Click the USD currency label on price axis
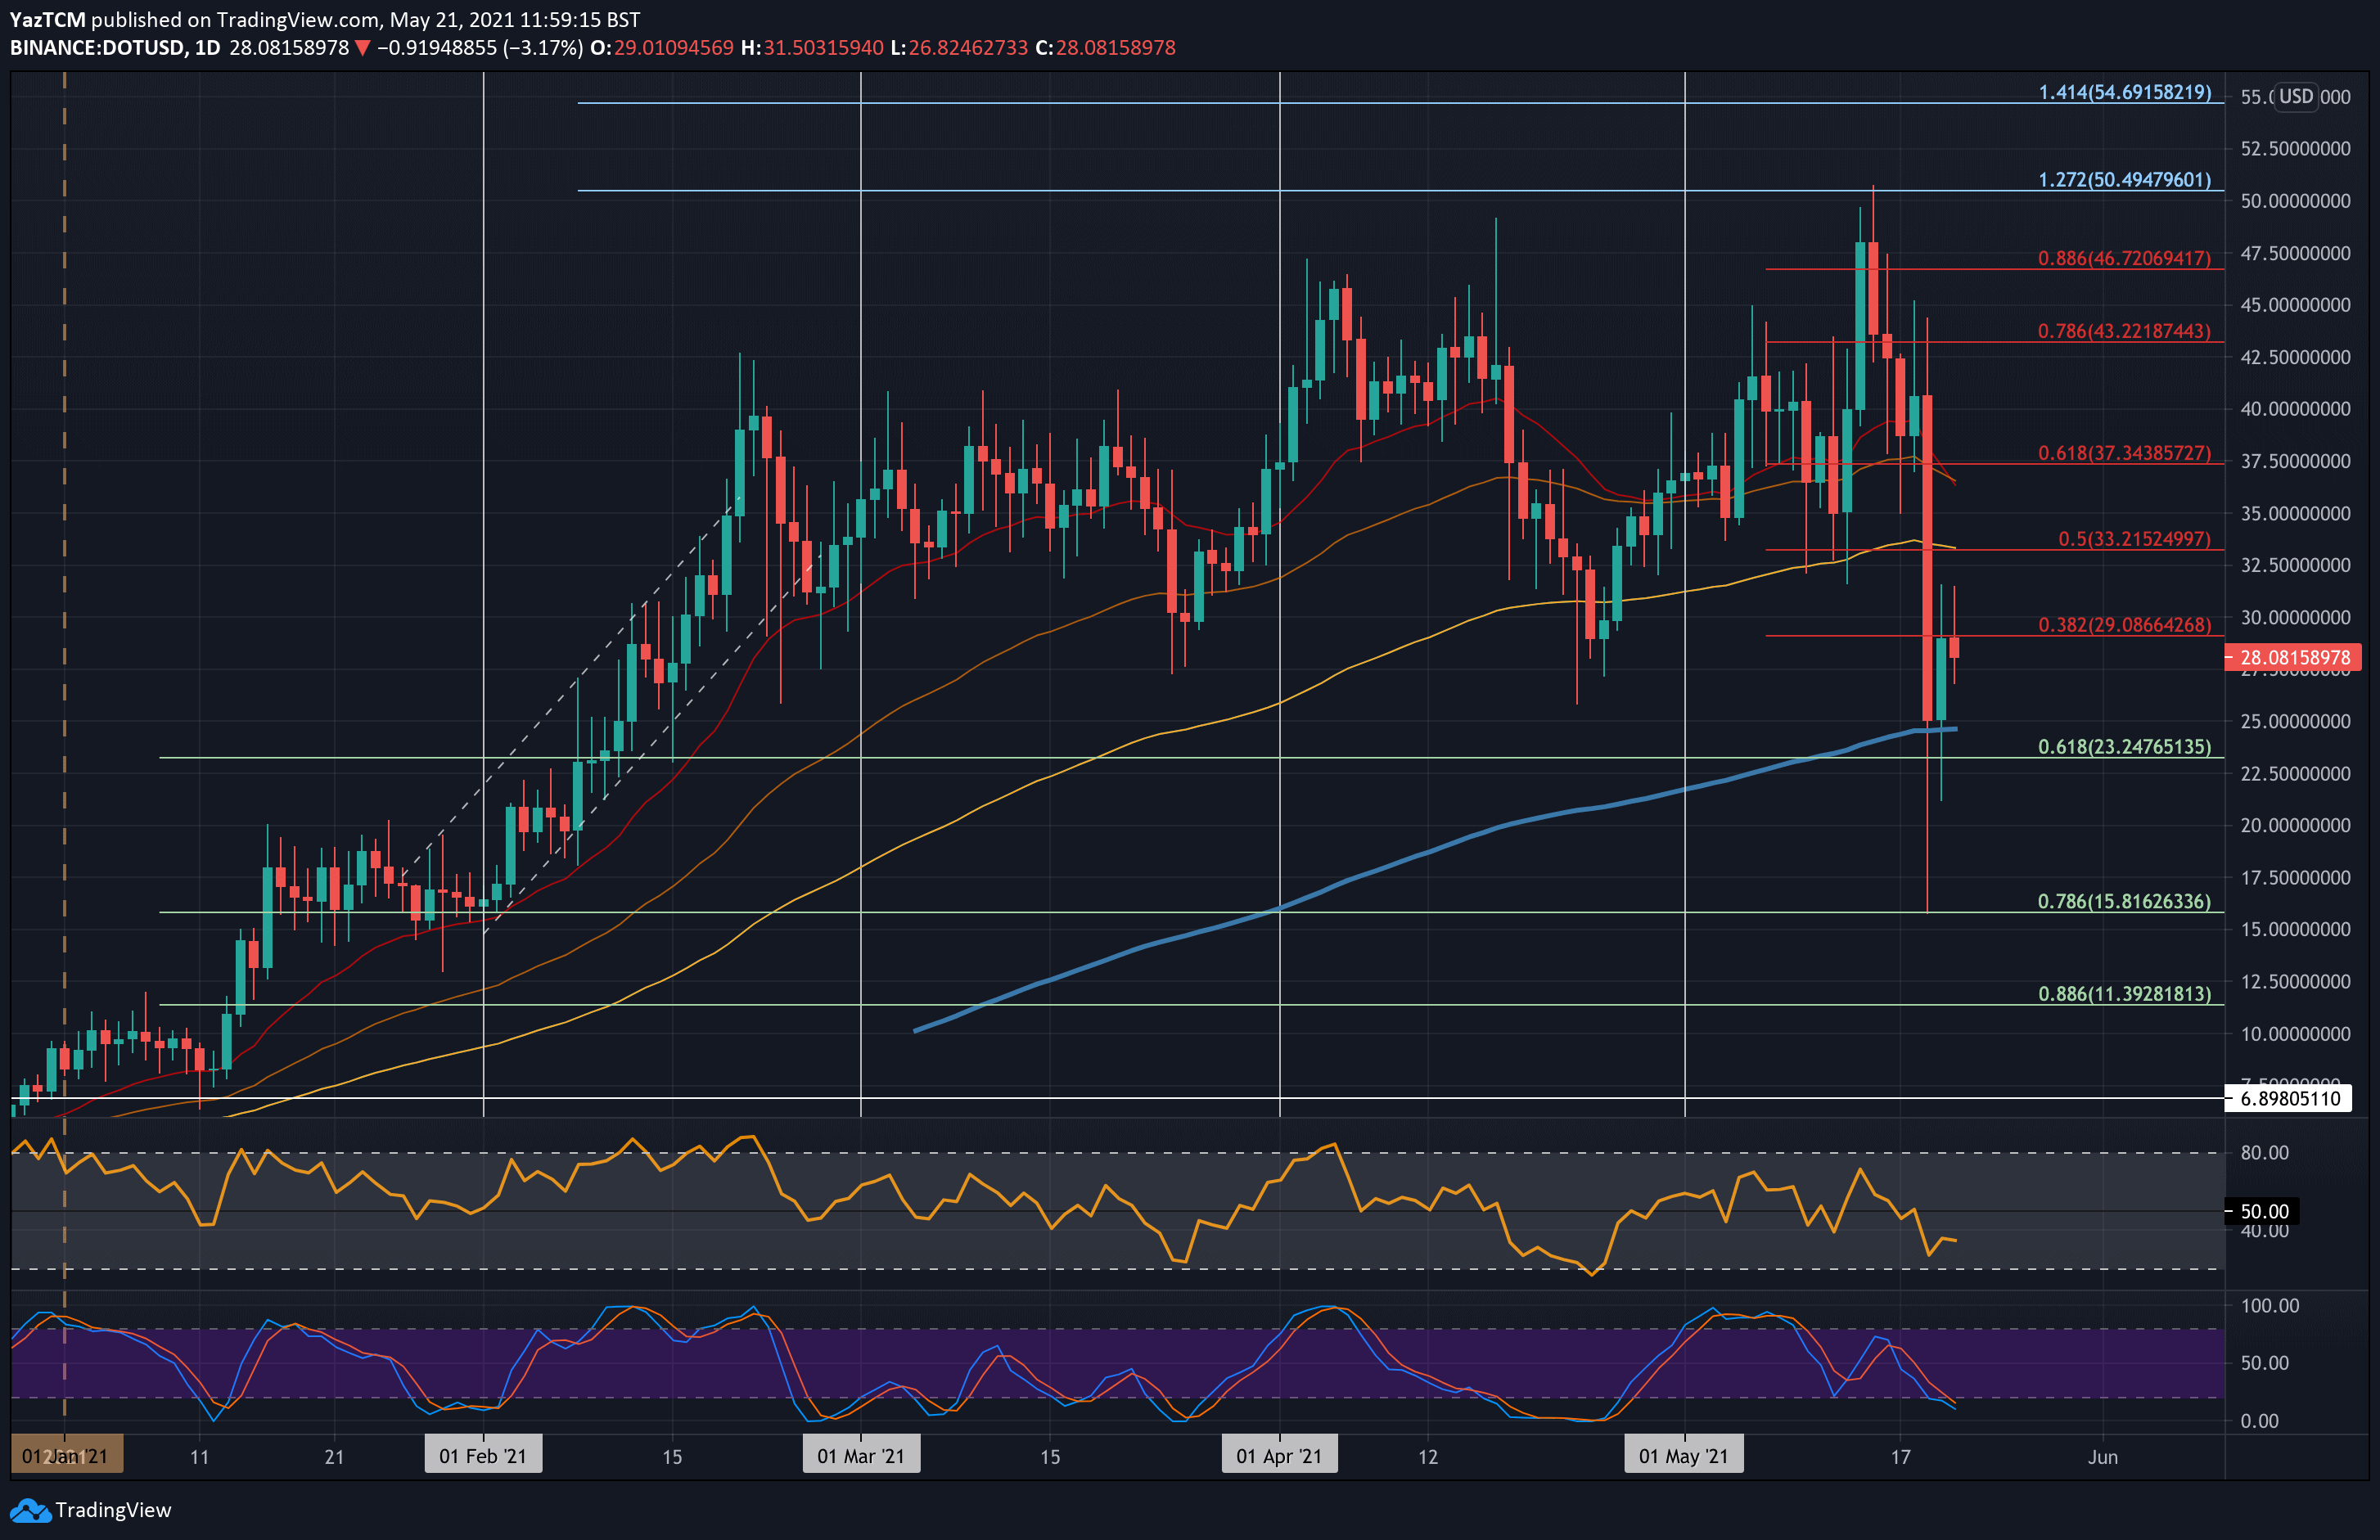The width and height of the screenshot is (2380, 1540). coord(2296,97)
